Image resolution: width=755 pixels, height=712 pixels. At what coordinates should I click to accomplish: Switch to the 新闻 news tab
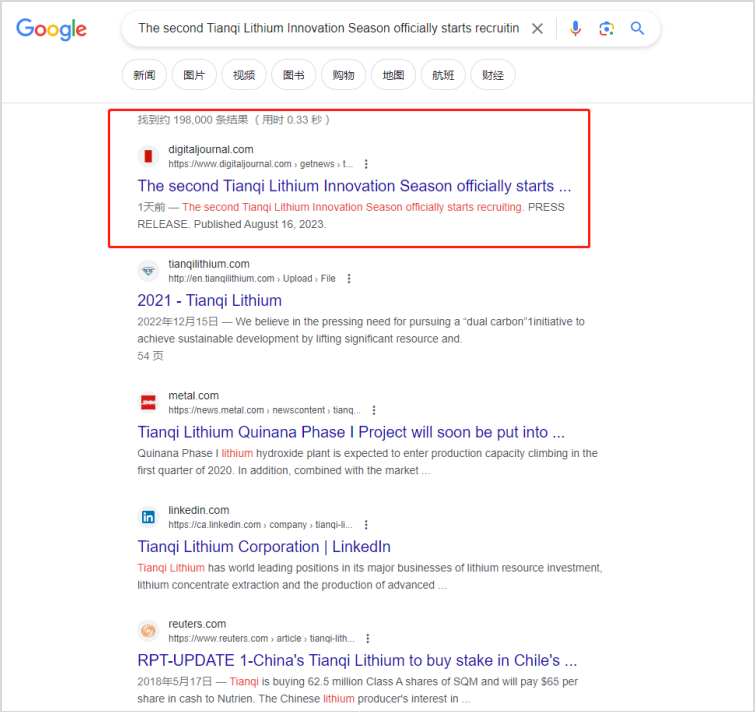tap(144, 75)
